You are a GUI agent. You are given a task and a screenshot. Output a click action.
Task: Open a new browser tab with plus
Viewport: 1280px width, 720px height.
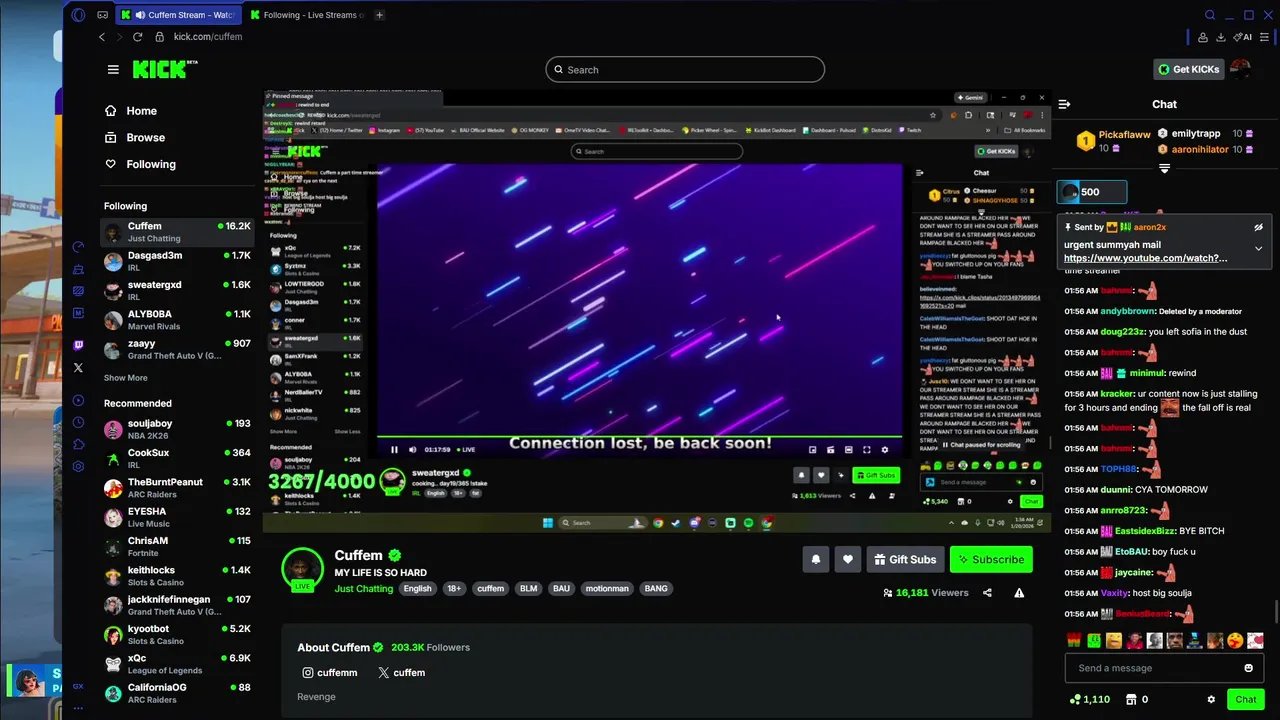click(x=380, y=15)
